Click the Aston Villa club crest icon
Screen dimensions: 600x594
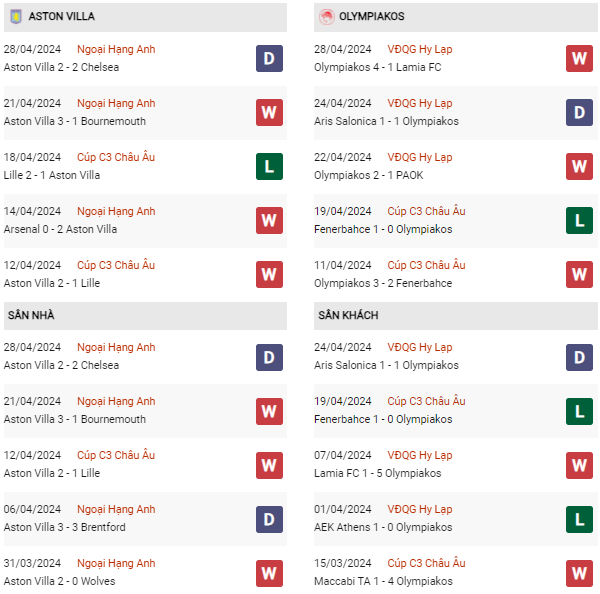point(15,17)
